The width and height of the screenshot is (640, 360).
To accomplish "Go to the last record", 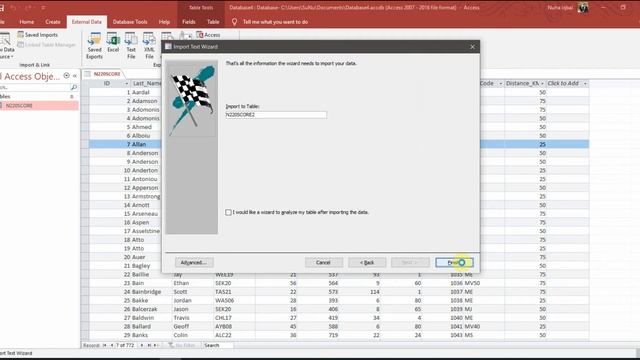I will (149, 345).
